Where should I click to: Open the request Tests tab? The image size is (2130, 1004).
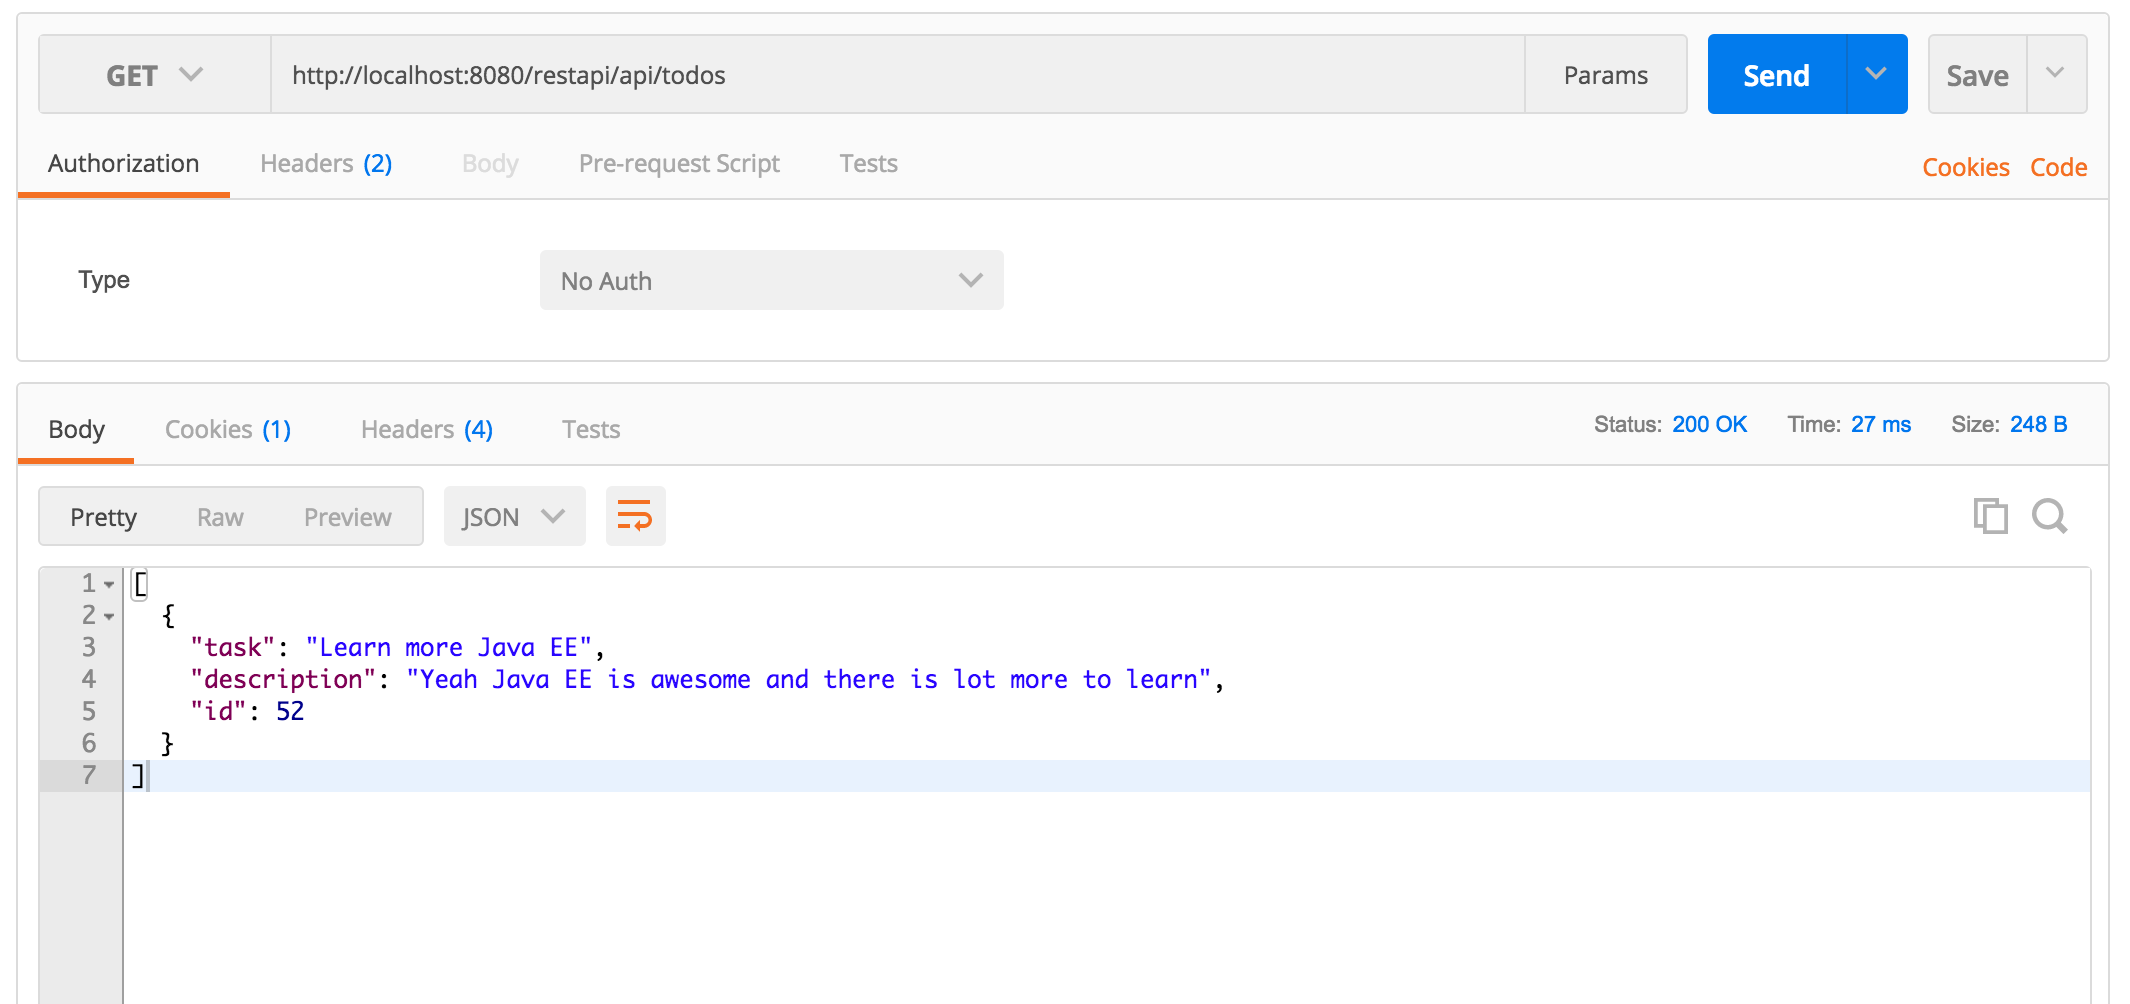868,163
